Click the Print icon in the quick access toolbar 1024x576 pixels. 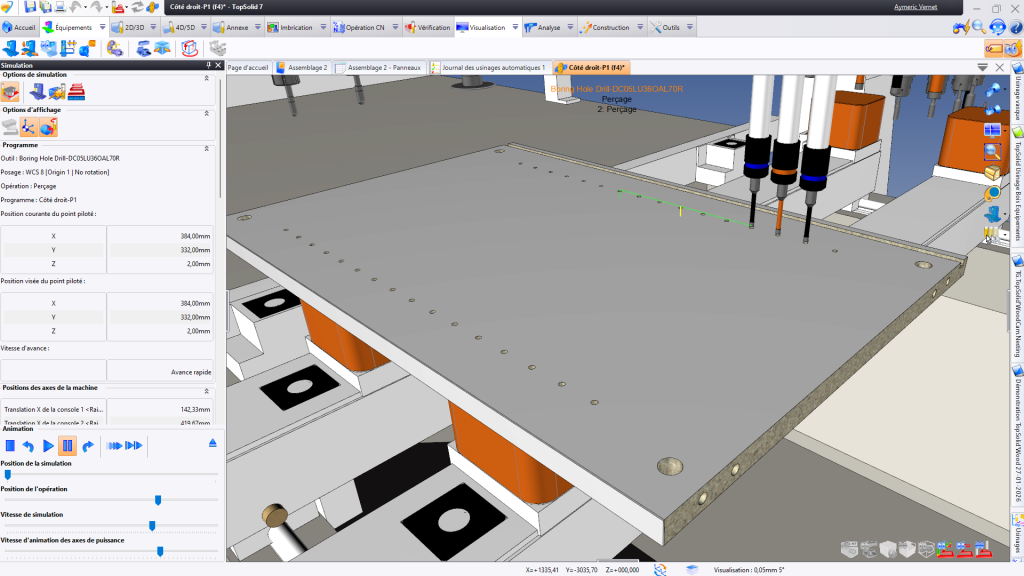(60, 7)
